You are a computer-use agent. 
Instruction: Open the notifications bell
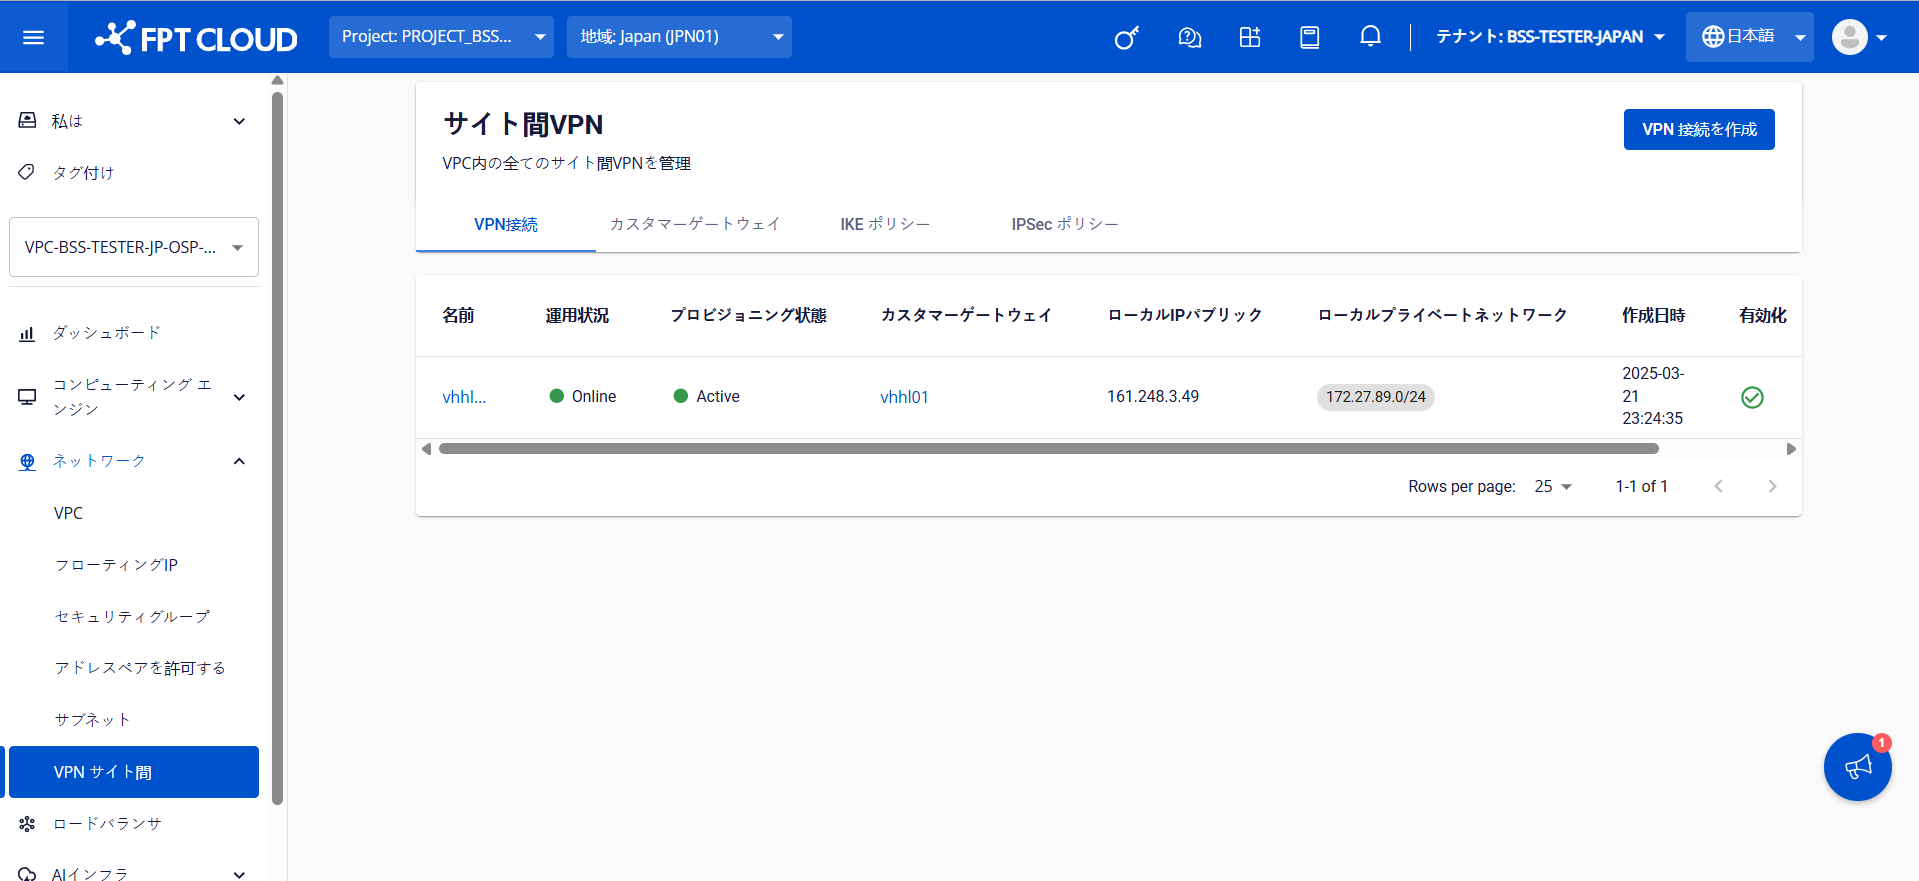point(1370,37)
